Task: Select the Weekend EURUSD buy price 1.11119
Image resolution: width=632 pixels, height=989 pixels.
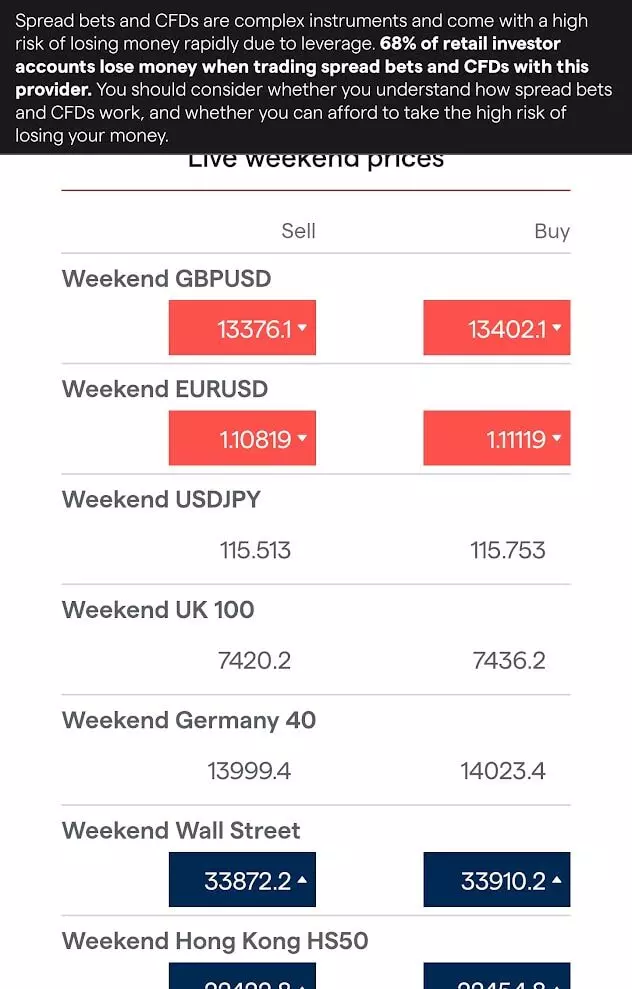Action: click(x=497, y=438)
